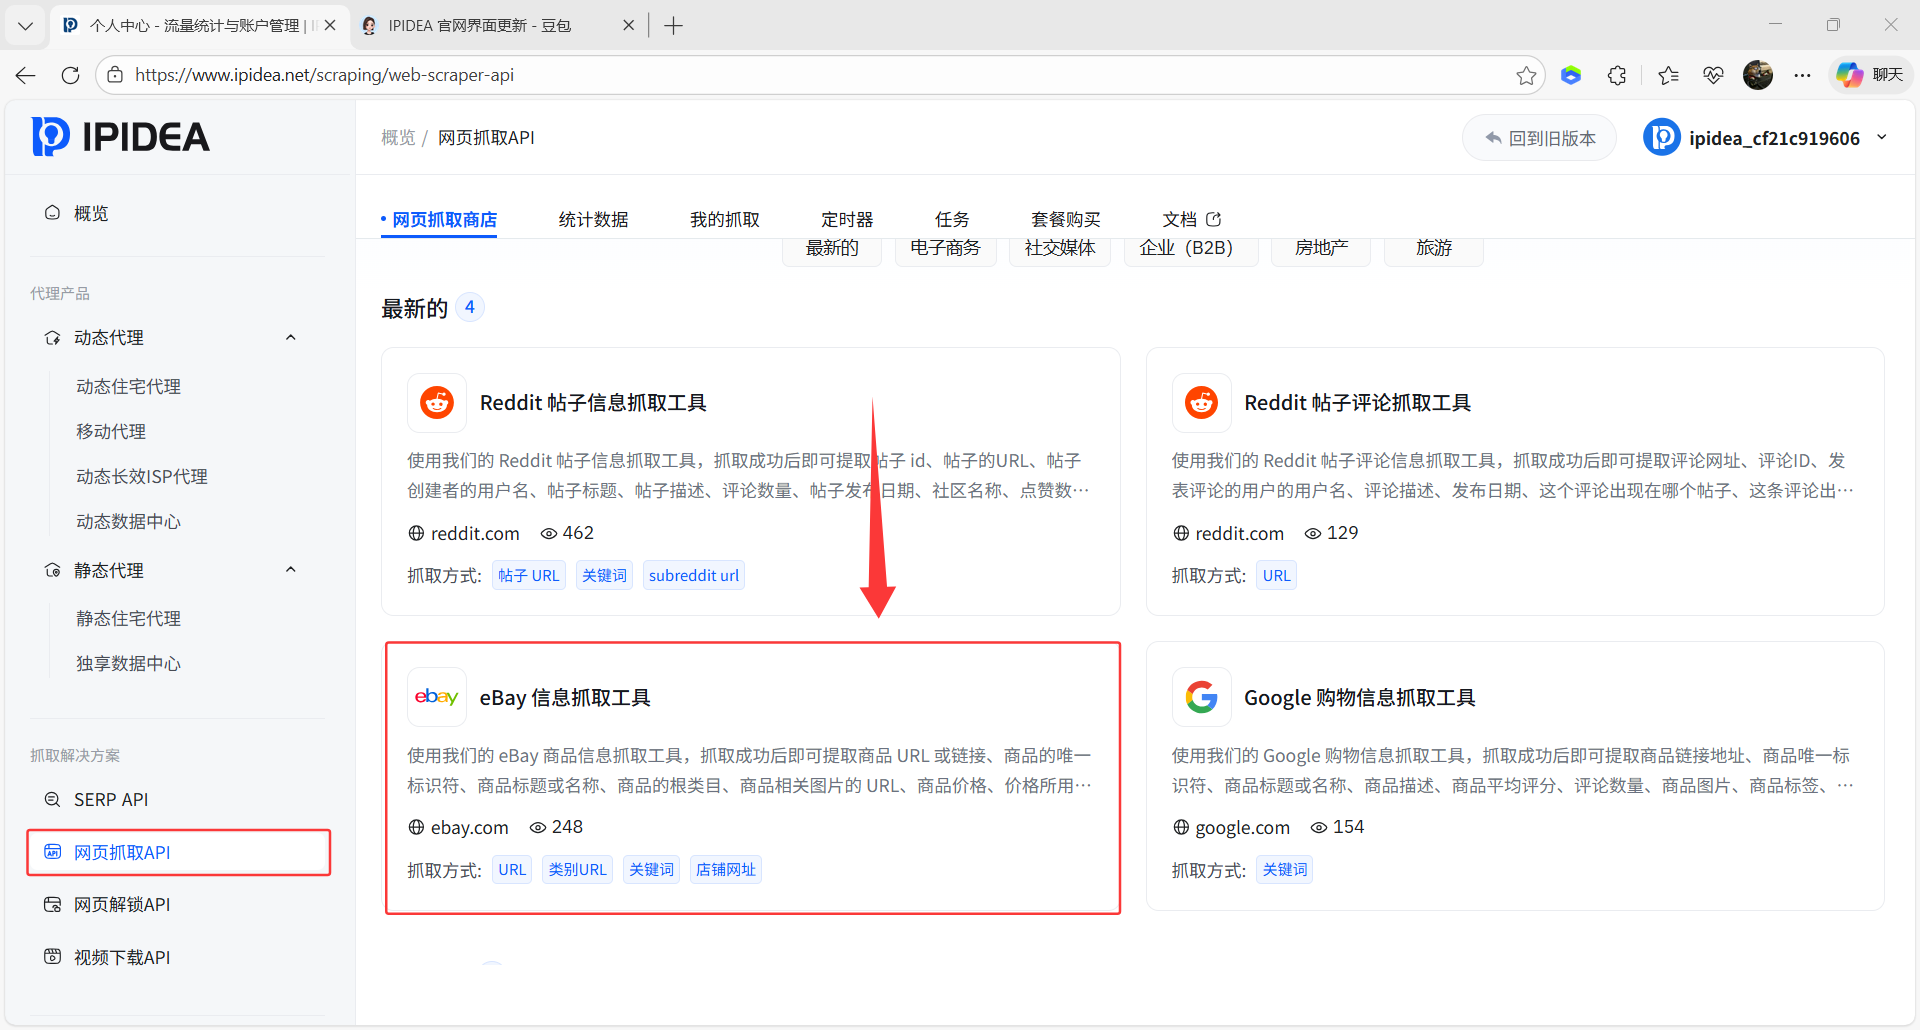Click the subreddit url tag
The height and width of the screenshot is (1030, 1920).
(694, 575)
